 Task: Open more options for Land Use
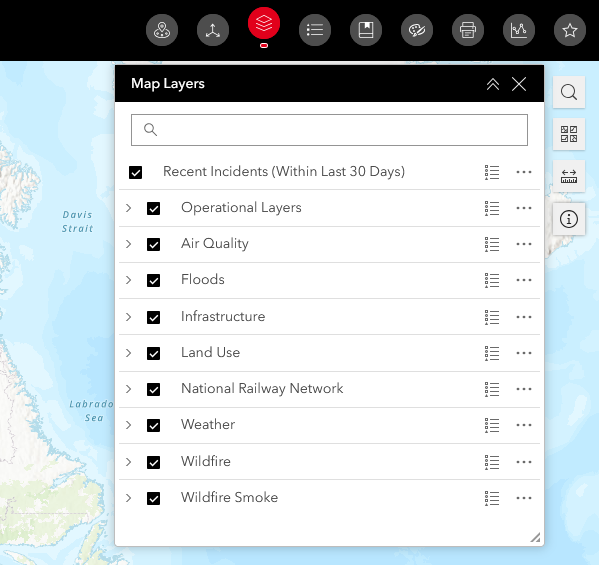click(x=524, y=353)
